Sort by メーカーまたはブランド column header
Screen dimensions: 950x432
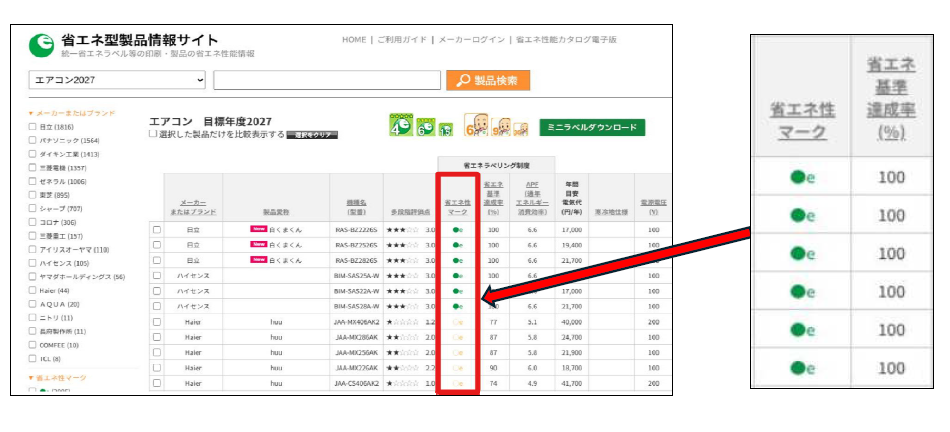[193, 208]
